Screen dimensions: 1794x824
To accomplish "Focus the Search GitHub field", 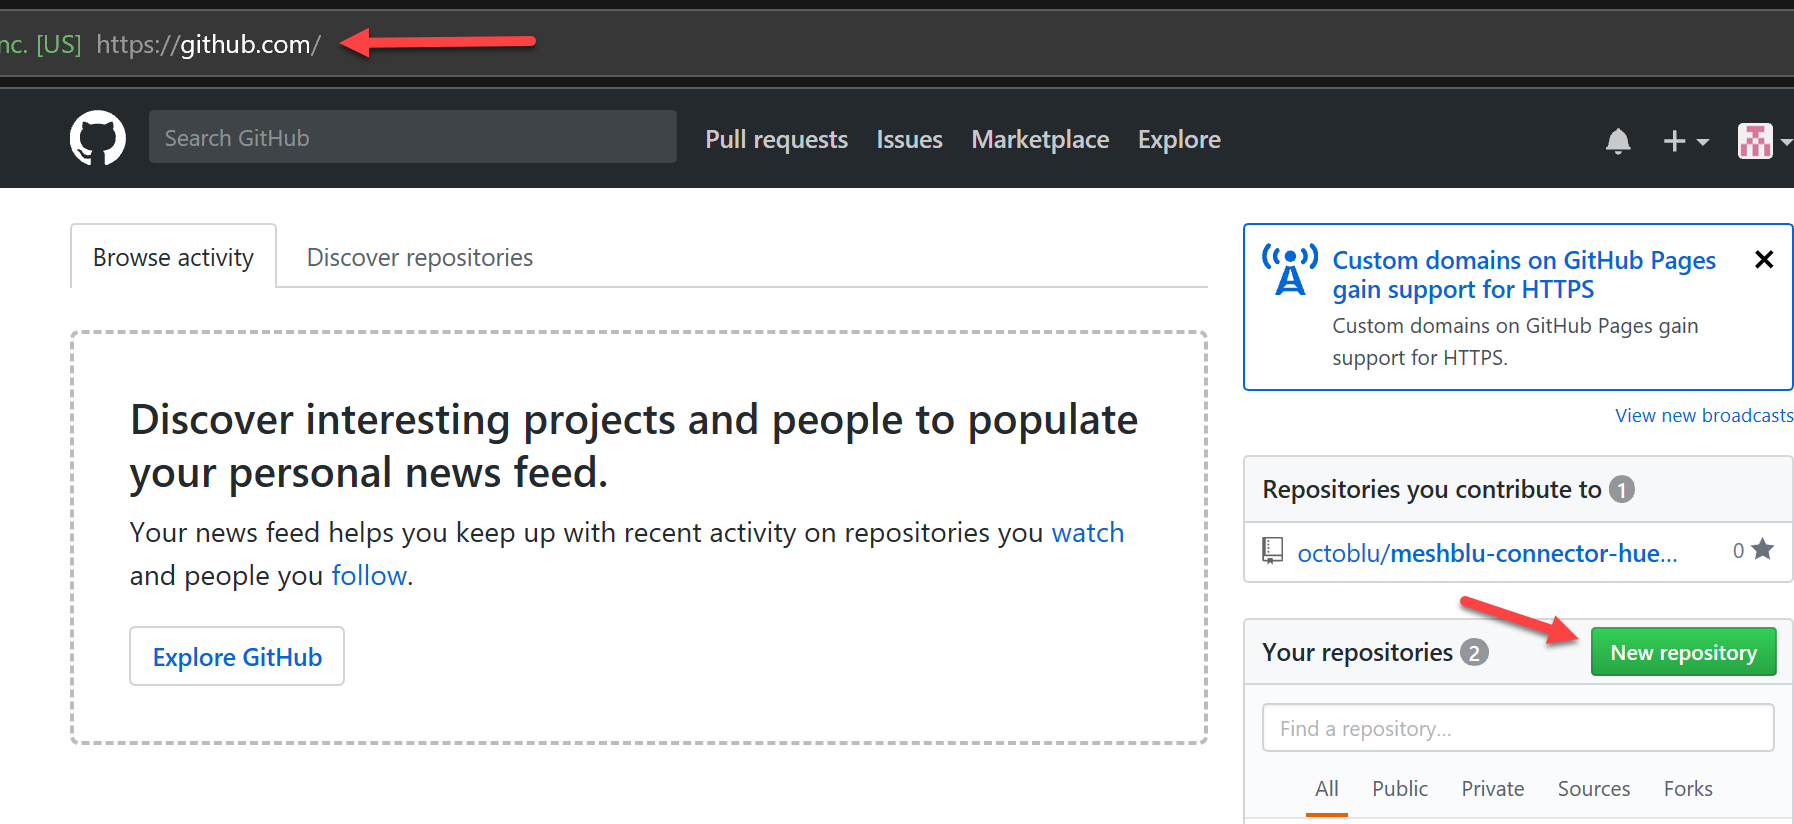I will (412, 137).
